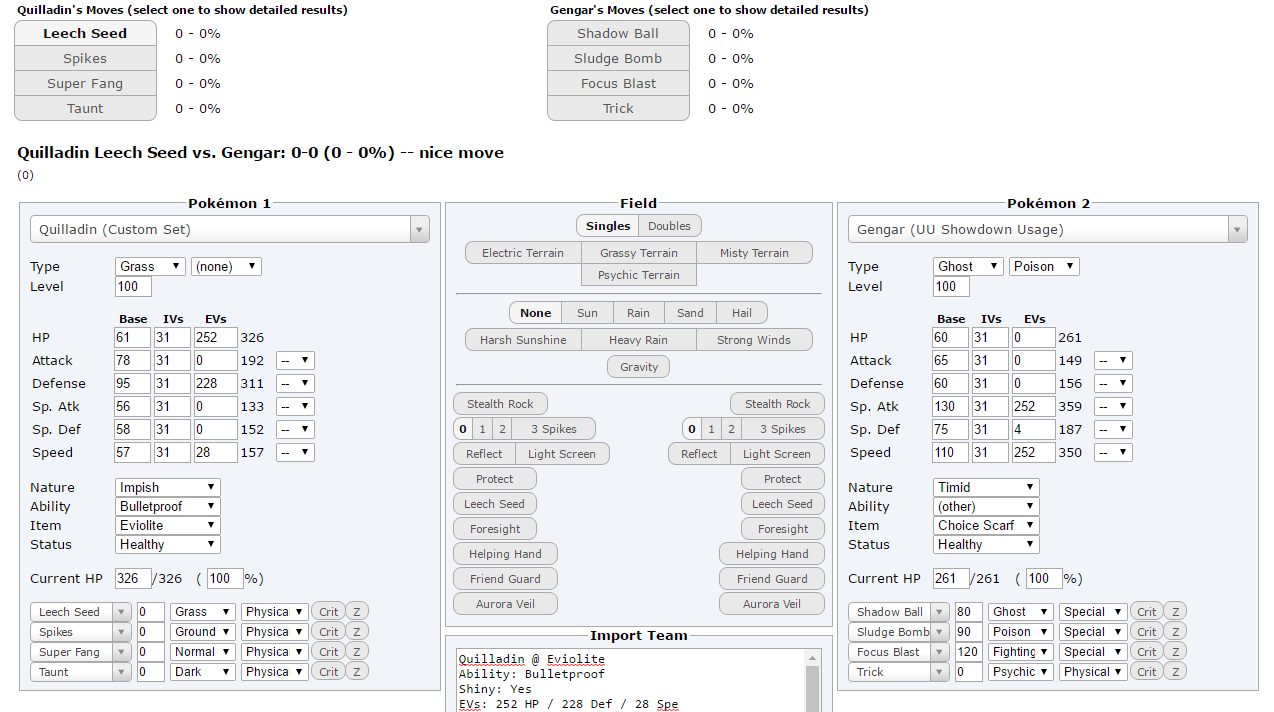This screenshot has width=1274, height=712.
Task: Open Gengar's Focus Blast type dropdown
Action: 1021,652
